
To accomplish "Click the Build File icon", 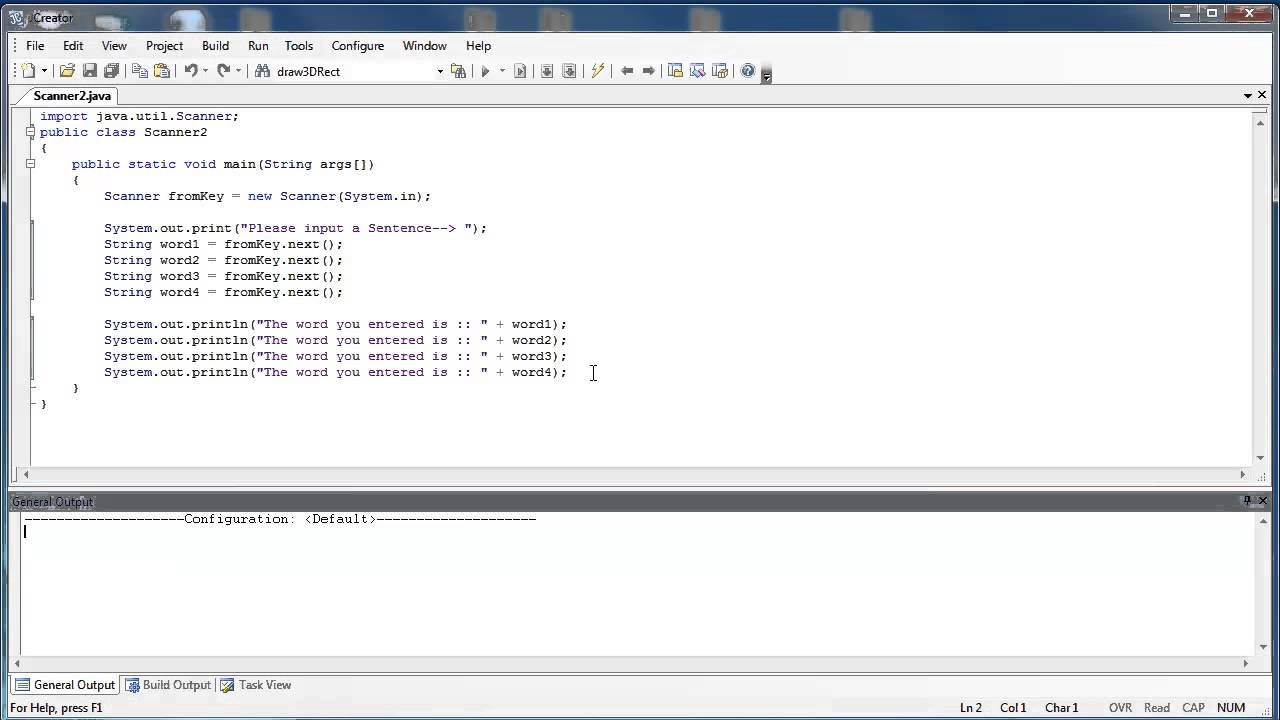I will click(569, 71).
